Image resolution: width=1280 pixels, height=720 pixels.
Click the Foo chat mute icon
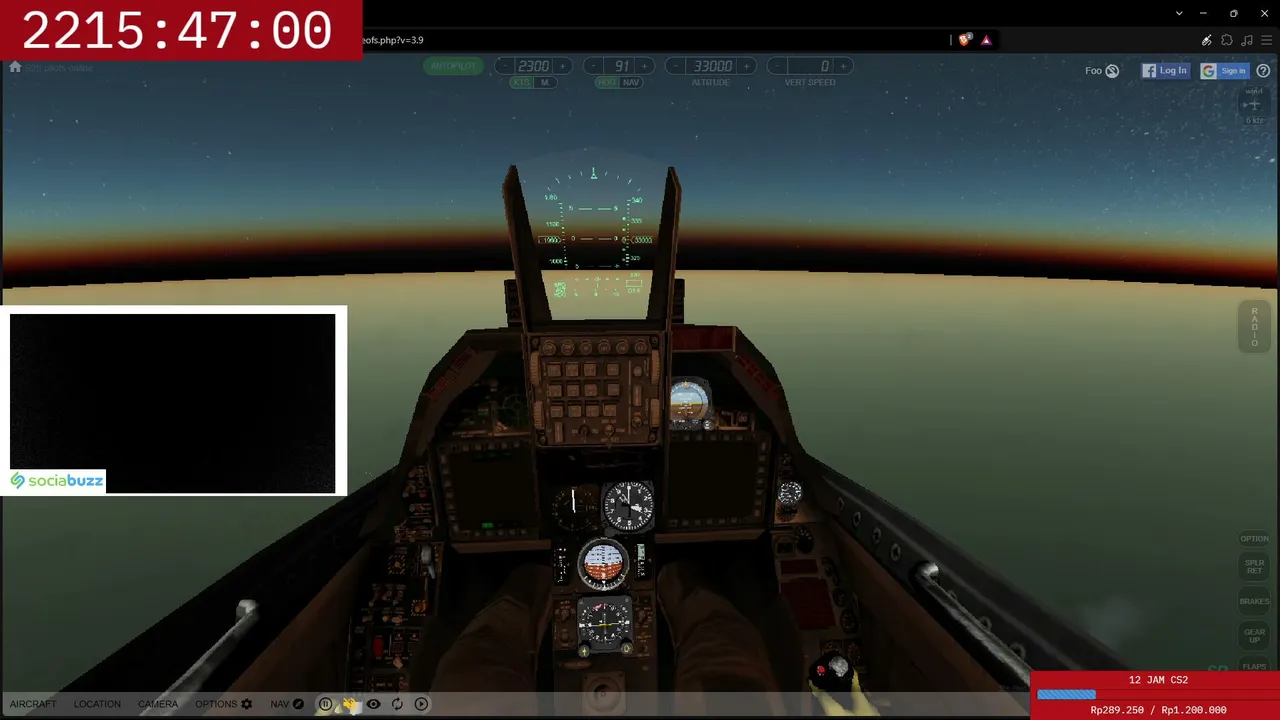click(1112, 71)
